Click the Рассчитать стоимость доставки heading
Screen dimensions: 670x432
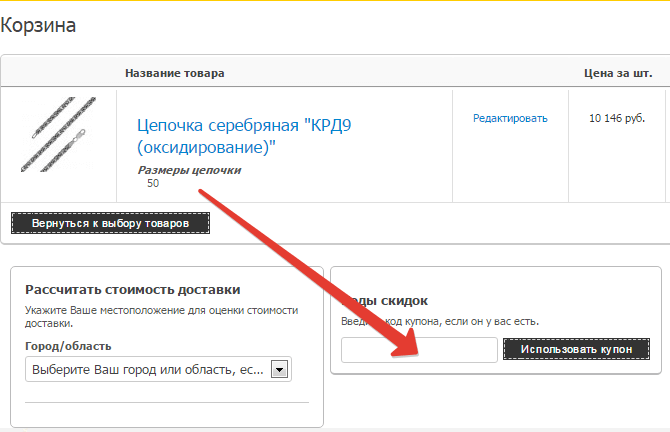132,290
